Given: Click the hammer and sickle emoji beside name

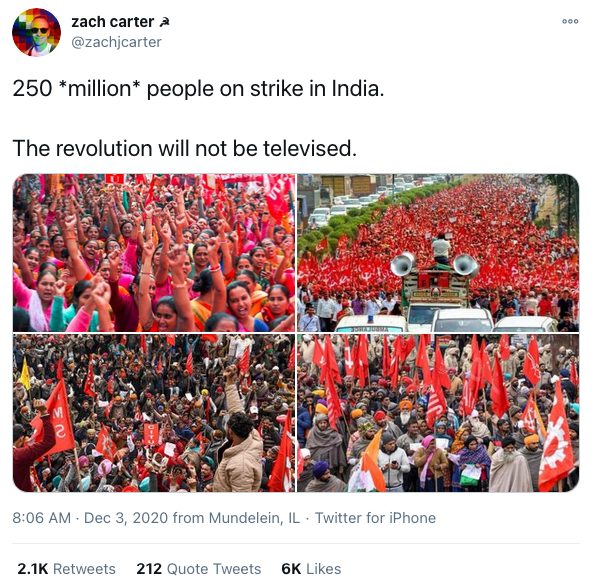Looking at the screenshot, I should click(x=164, y=22).
